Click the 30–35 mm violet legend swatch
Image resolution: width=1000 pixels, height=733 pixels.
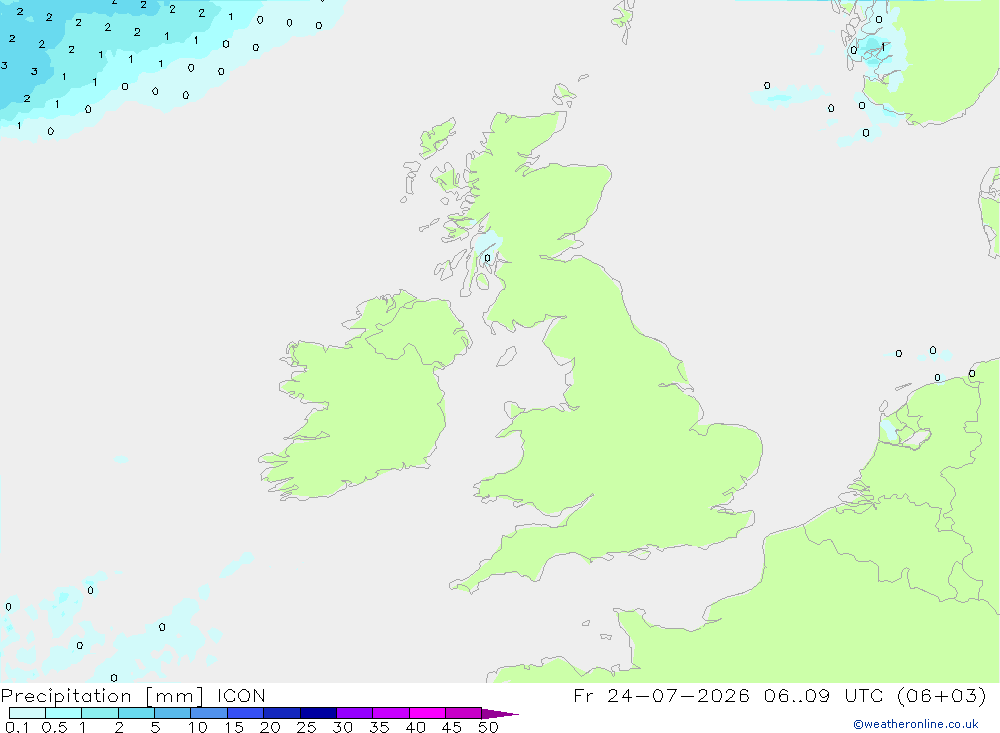354,713
